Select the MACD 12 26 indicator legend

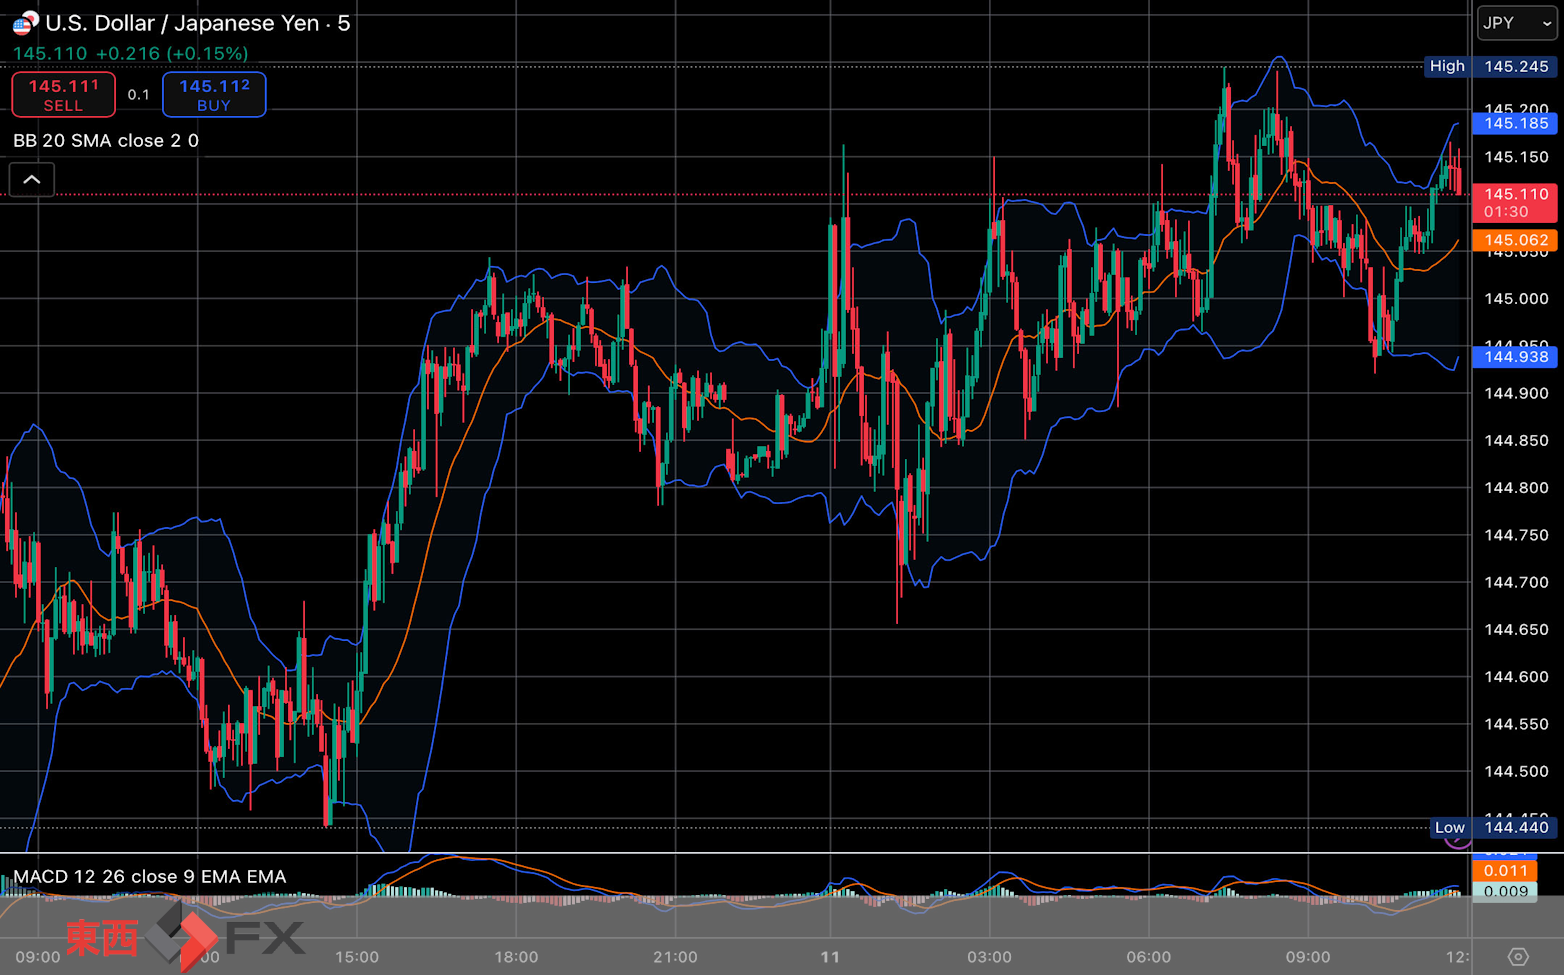tap(150, 877)
